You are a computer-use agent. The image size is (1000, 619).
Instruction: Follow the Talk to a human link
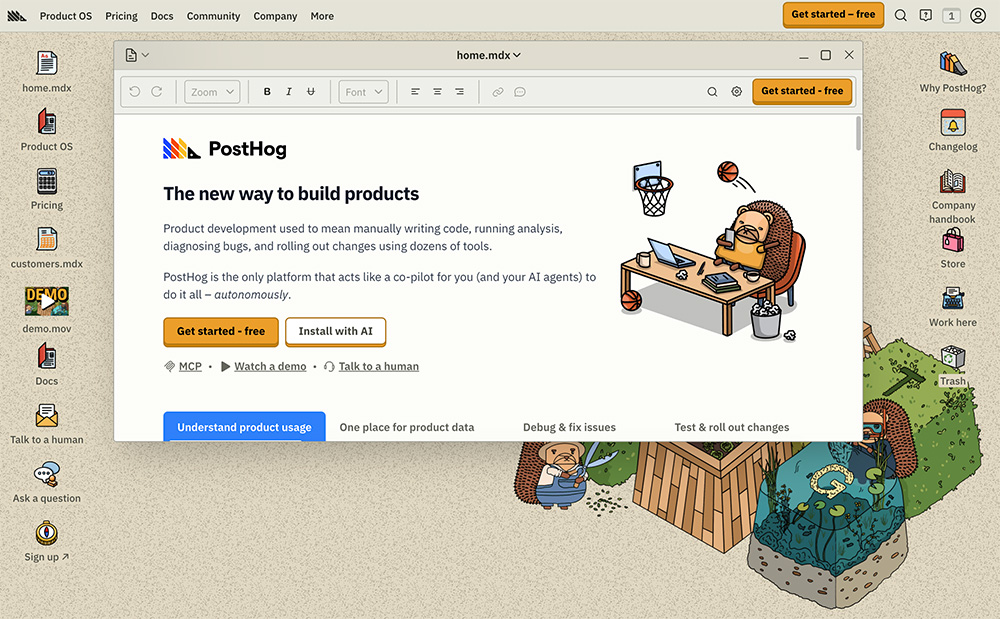[378, 367]
